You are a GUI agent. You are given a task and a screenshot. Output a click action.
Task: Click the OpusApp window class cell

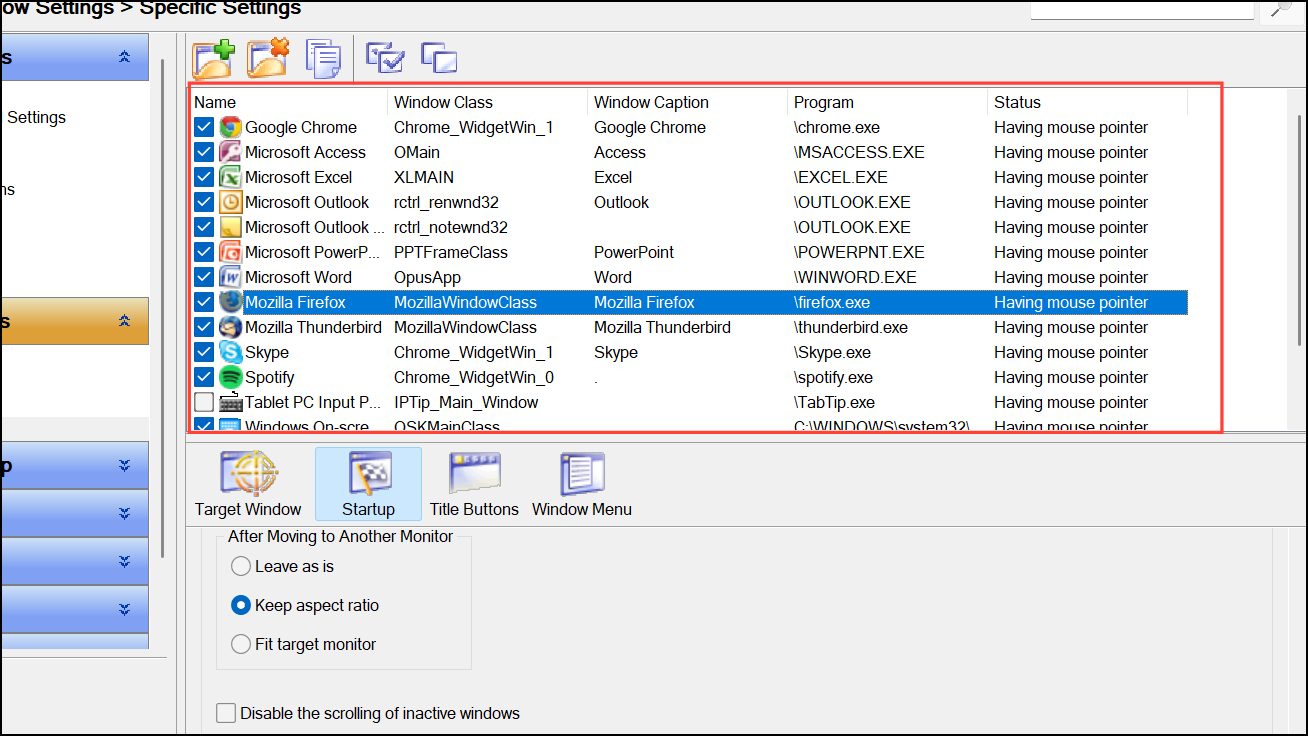tap(427, 277)
